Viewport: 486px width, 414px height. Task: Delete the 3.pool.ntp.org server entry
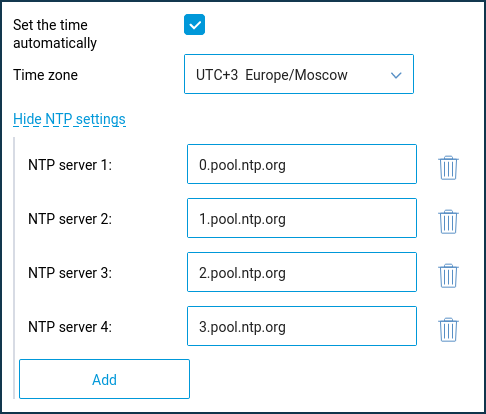[x=448, y=330]
